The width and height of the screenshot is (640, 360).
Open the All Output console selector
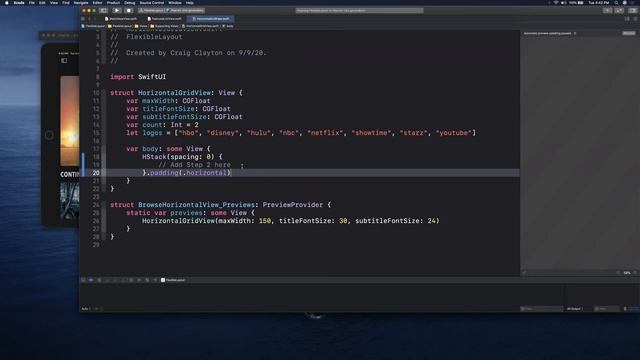click(x=575, y=309)
